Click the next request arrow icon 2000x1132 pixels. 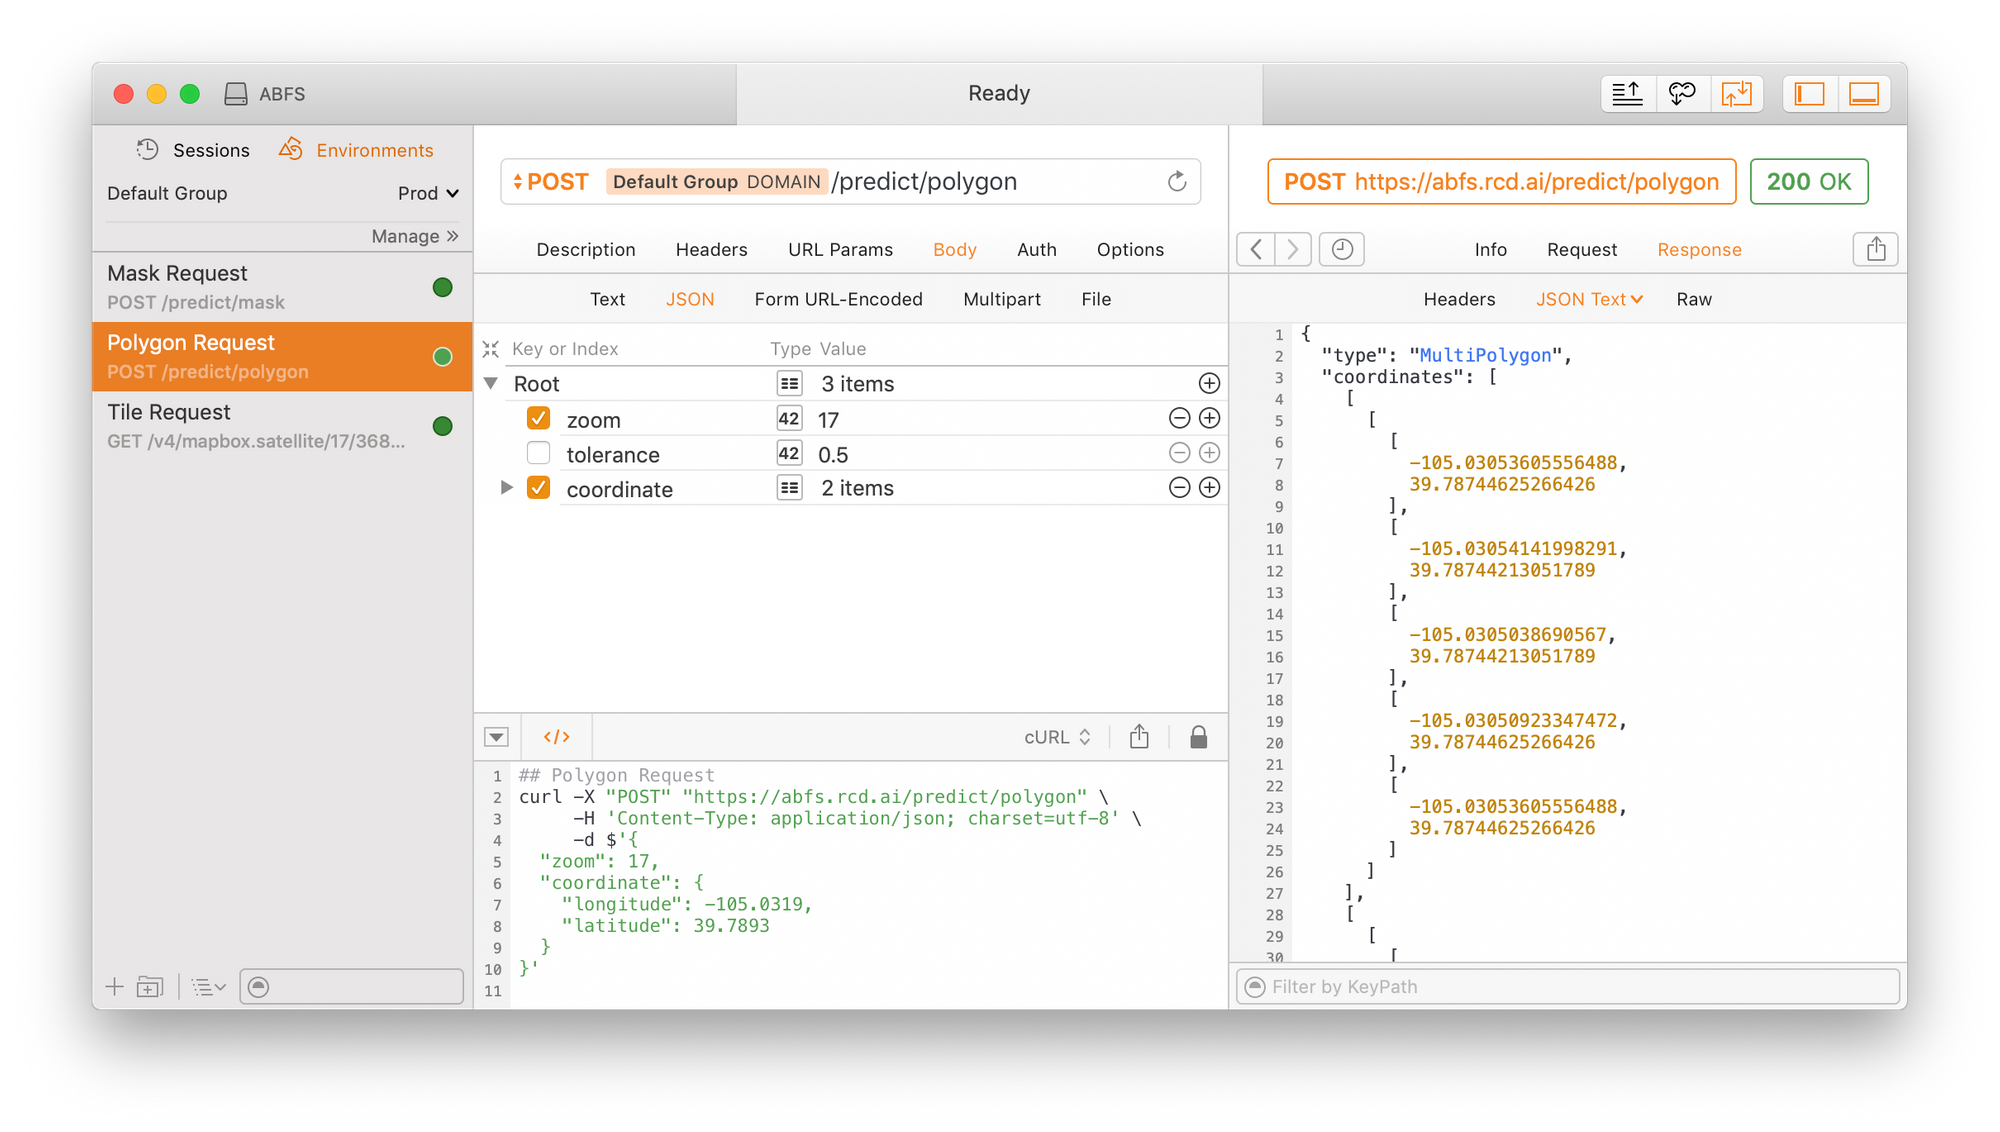[x=1291, y=250]
